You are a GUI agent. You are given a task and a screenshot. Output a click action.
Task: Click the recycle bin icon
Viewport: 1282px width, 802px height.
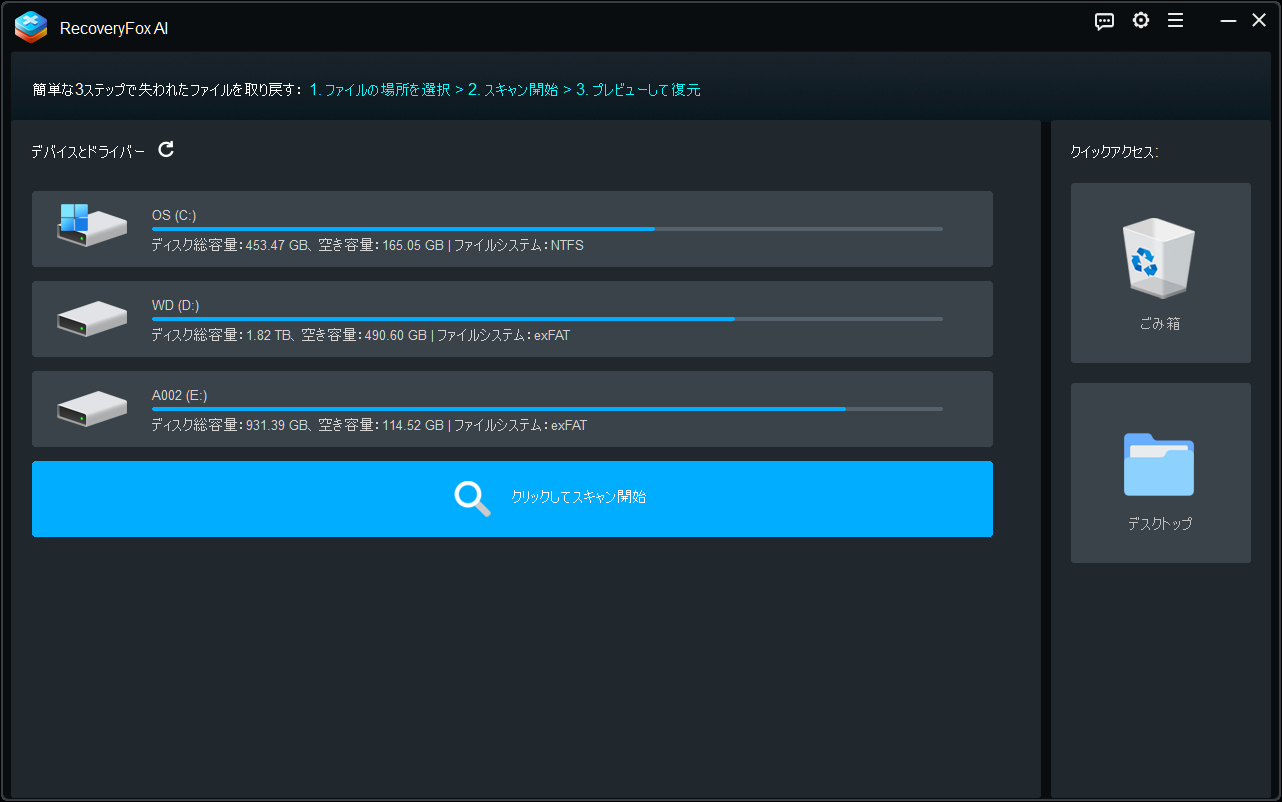1160,258
